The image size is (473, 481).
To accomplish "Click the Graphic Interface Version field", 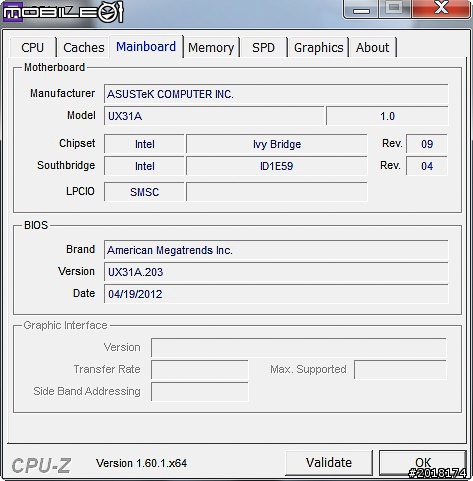I will click(299, 348).
